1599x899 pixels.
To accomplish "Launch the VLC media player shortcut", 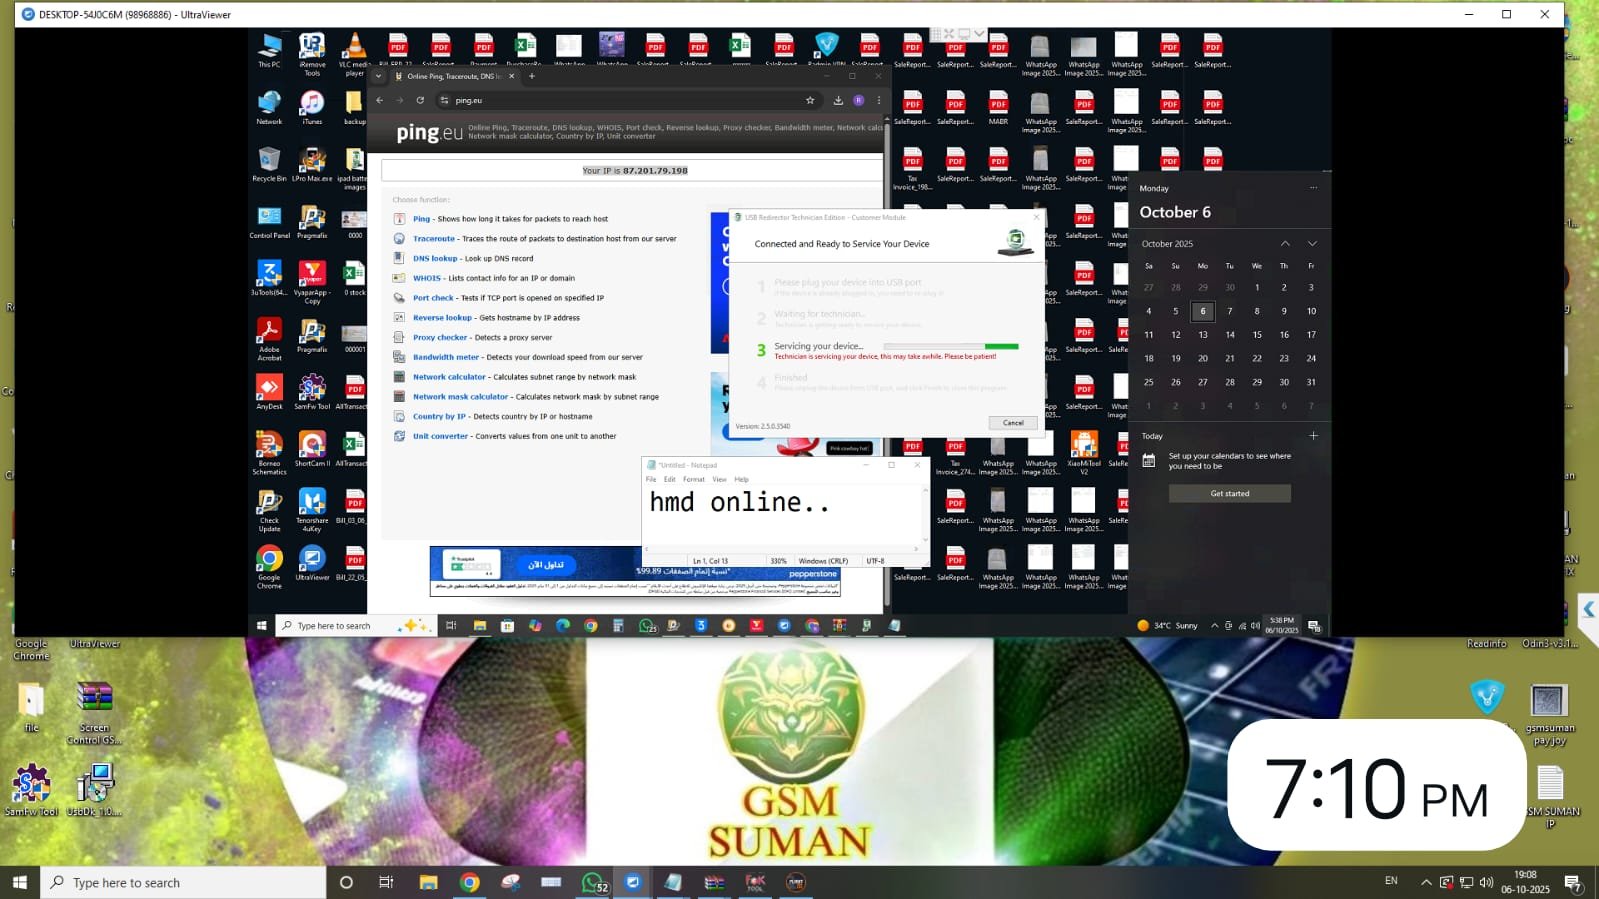I will click(x=354, y=48).
